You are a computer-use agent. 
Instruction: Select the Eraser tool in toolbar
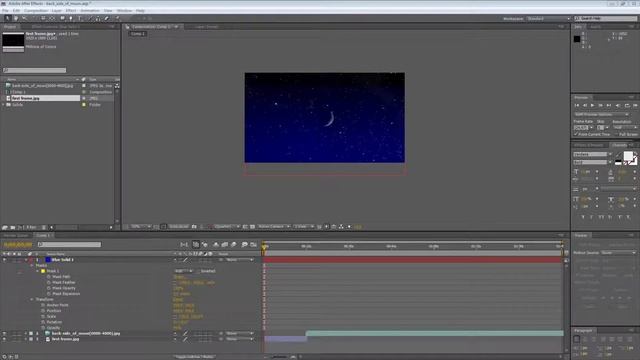point(107,18)
